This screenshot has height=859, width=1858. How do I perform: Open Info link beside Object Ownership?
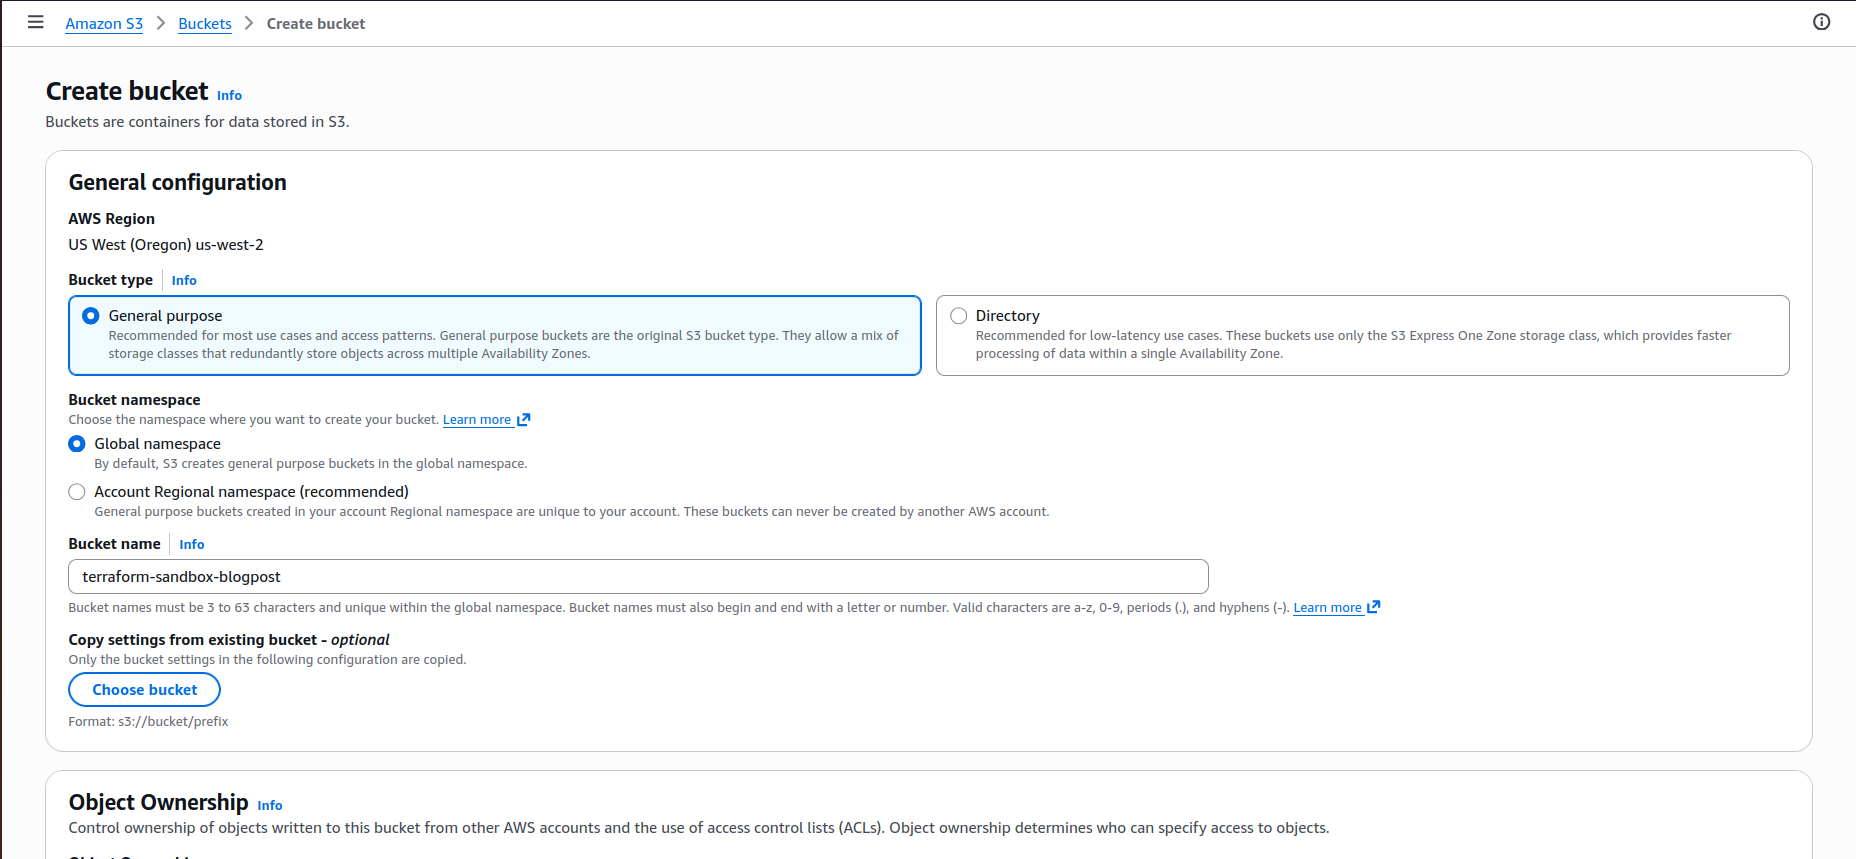click(x=270, y=806)
